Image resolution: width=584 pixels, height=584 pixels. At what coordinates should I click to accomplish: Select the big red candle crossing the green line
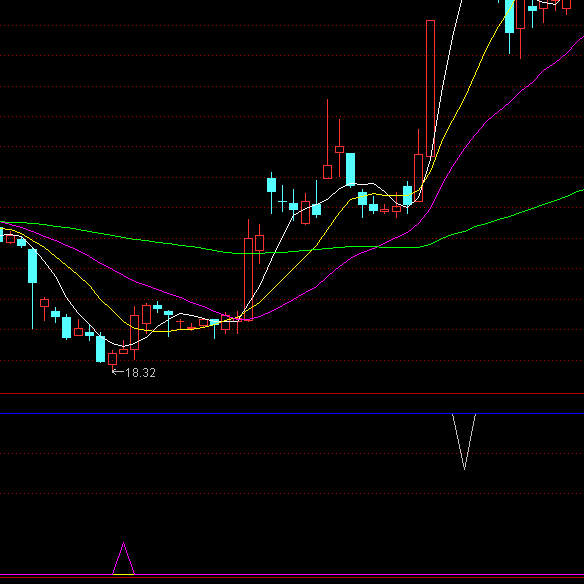[x=248, y=279]
